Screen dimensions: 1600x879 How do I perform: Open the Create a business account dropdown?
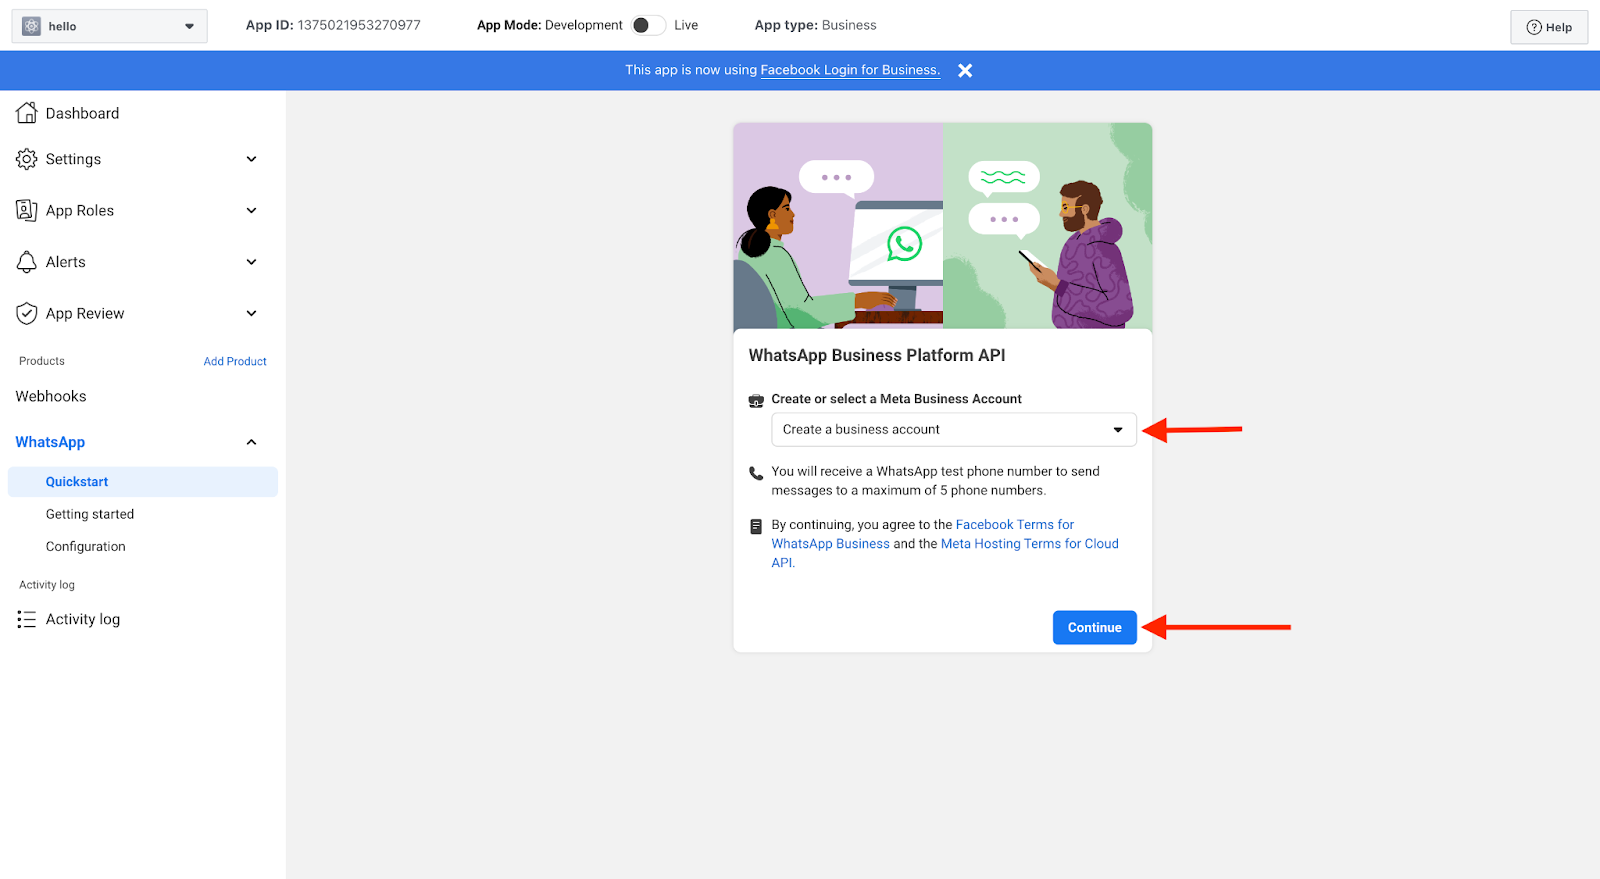click(x=954, y=429)
